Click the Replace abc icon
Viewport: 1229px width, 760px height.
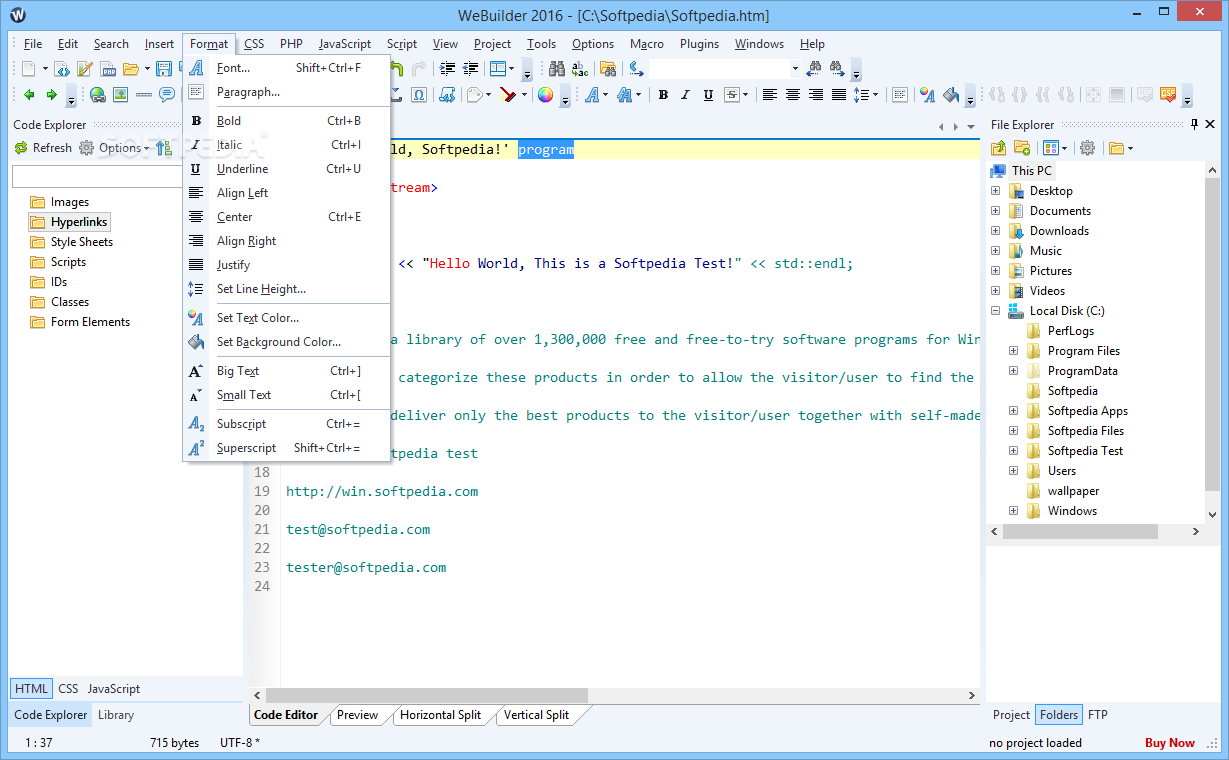click(x=580, y=69)
